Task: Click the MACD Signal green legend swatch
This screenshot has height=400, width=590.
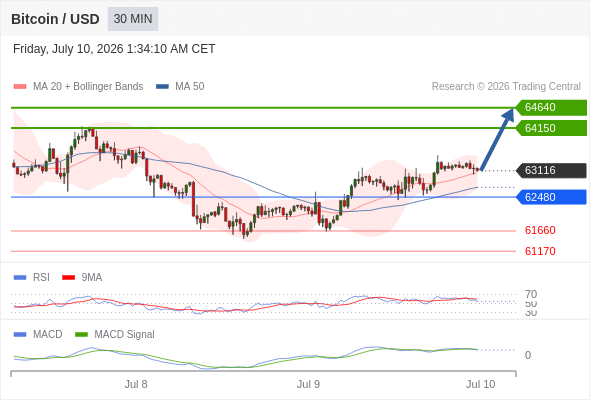Action: tap(81, 335)
